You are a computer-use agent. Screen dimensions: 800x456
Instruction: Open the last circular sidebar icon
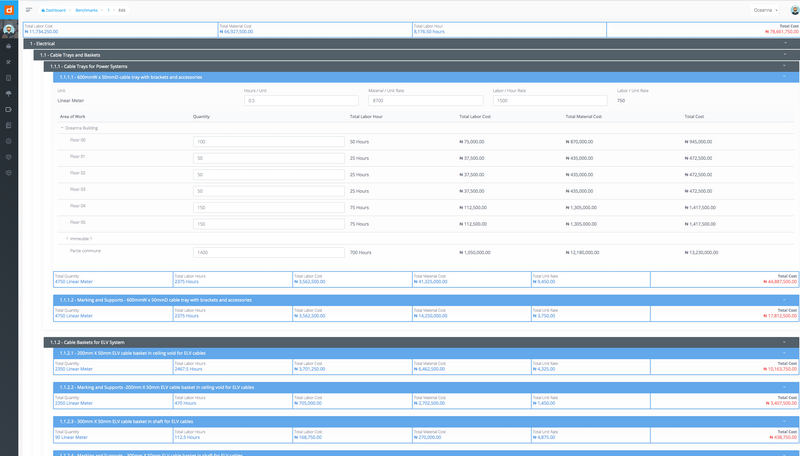click(x=8, y=173)
